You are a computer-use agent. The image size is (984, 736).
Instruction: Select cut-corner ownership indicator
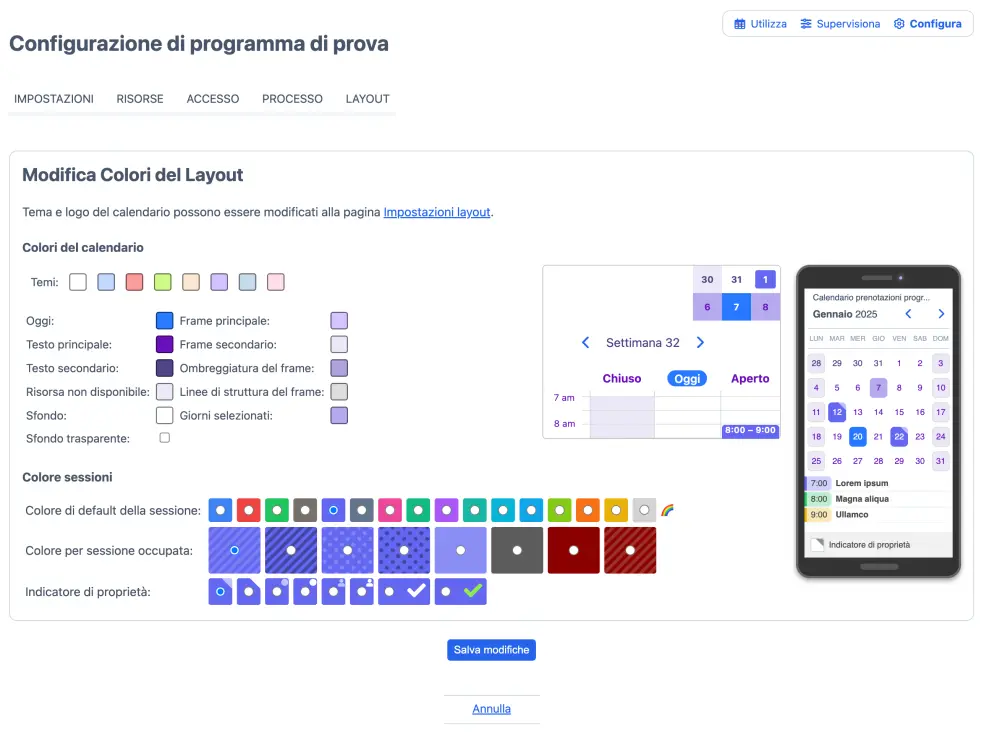pos(249,592)
